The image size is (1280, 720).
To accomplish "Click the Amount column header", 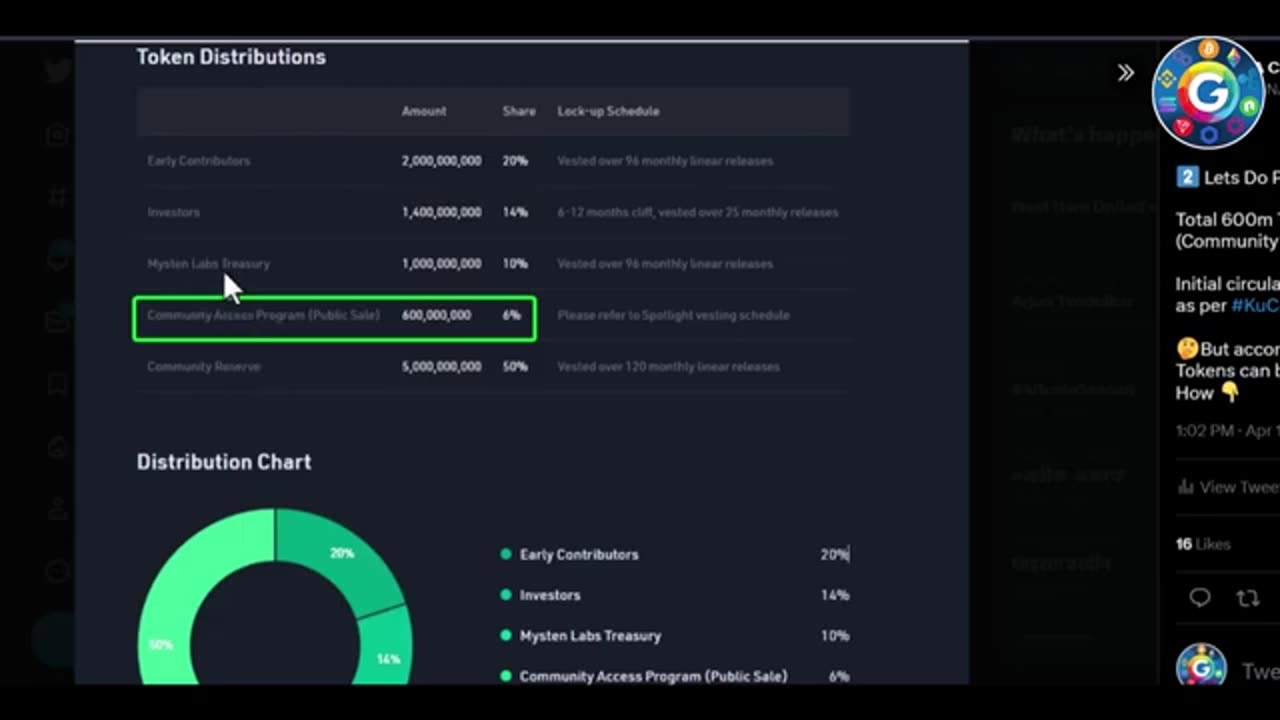I will click(x=424, y=111).
